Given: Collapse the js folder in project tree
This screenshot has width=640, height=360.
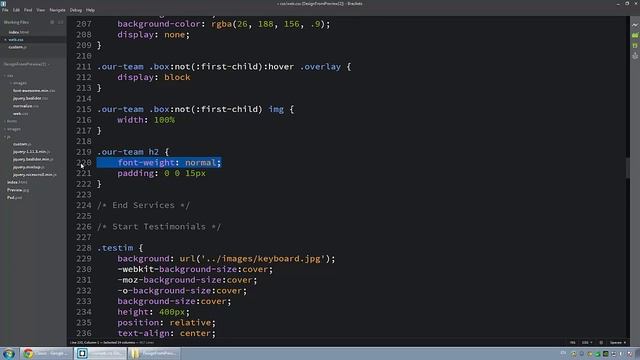Looking at the screenshot, I should (7, 137).
